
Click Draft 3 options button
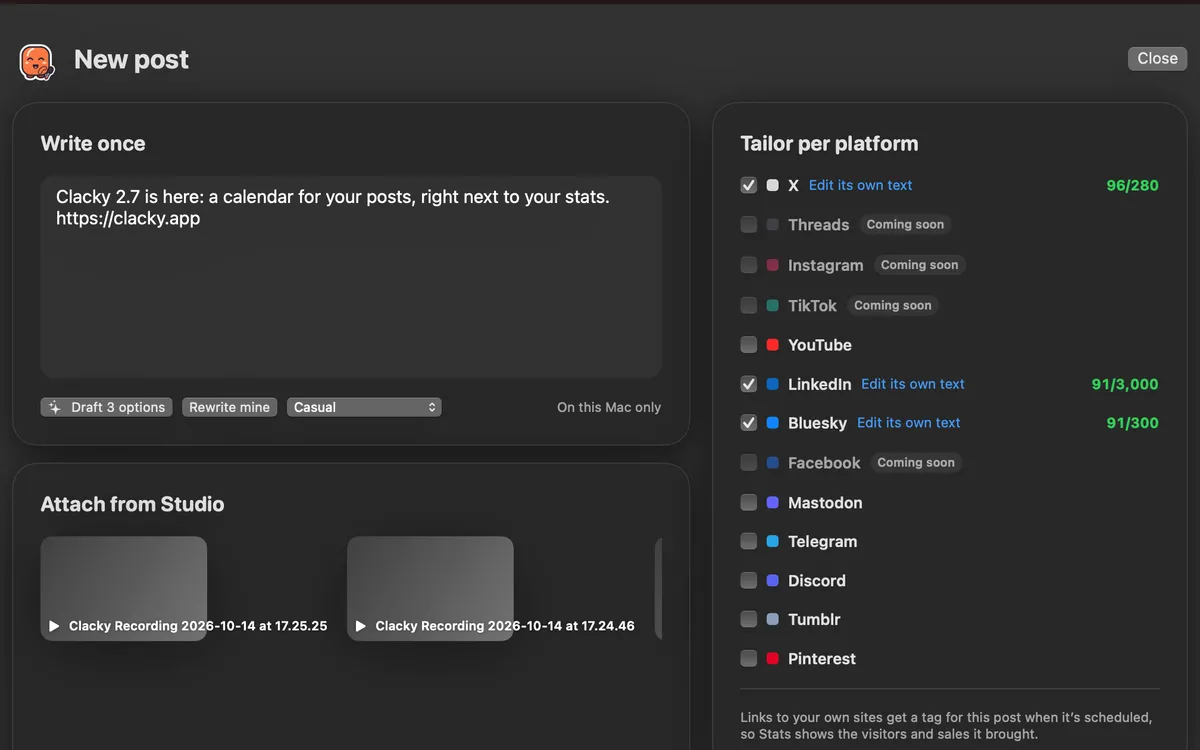tap(107, 407)
